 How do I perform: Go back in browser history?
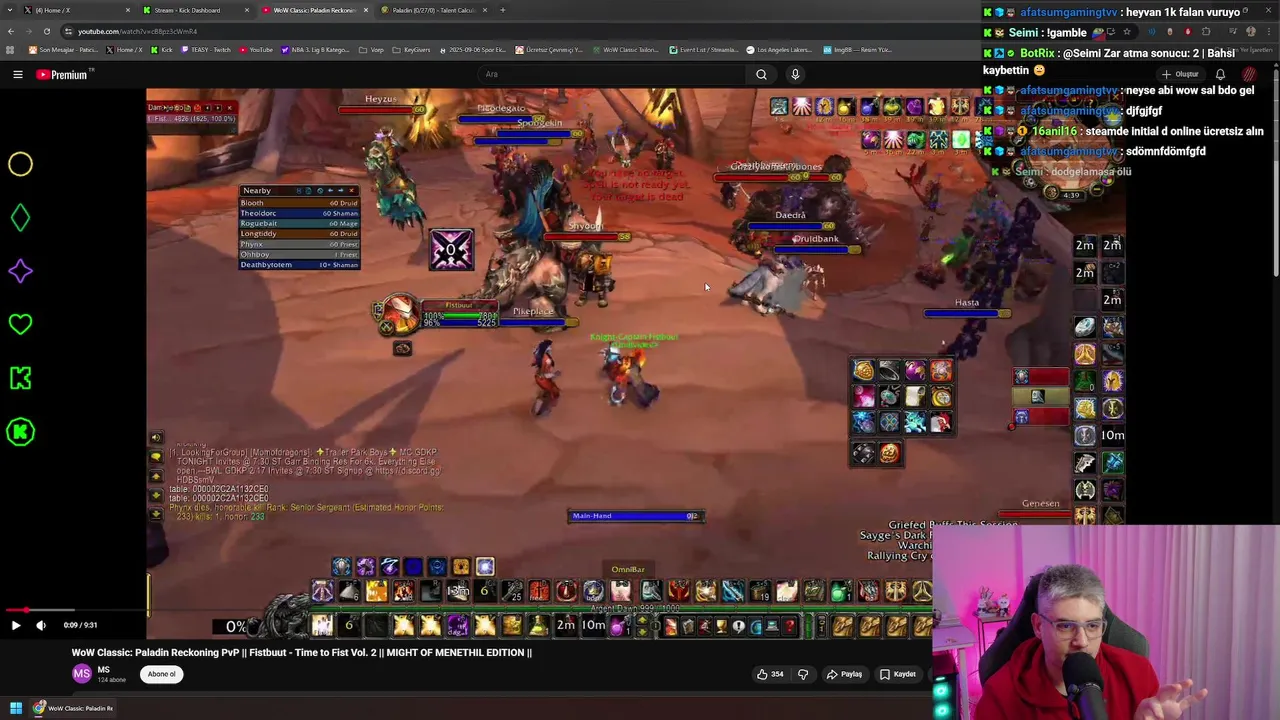coord(11,31)
